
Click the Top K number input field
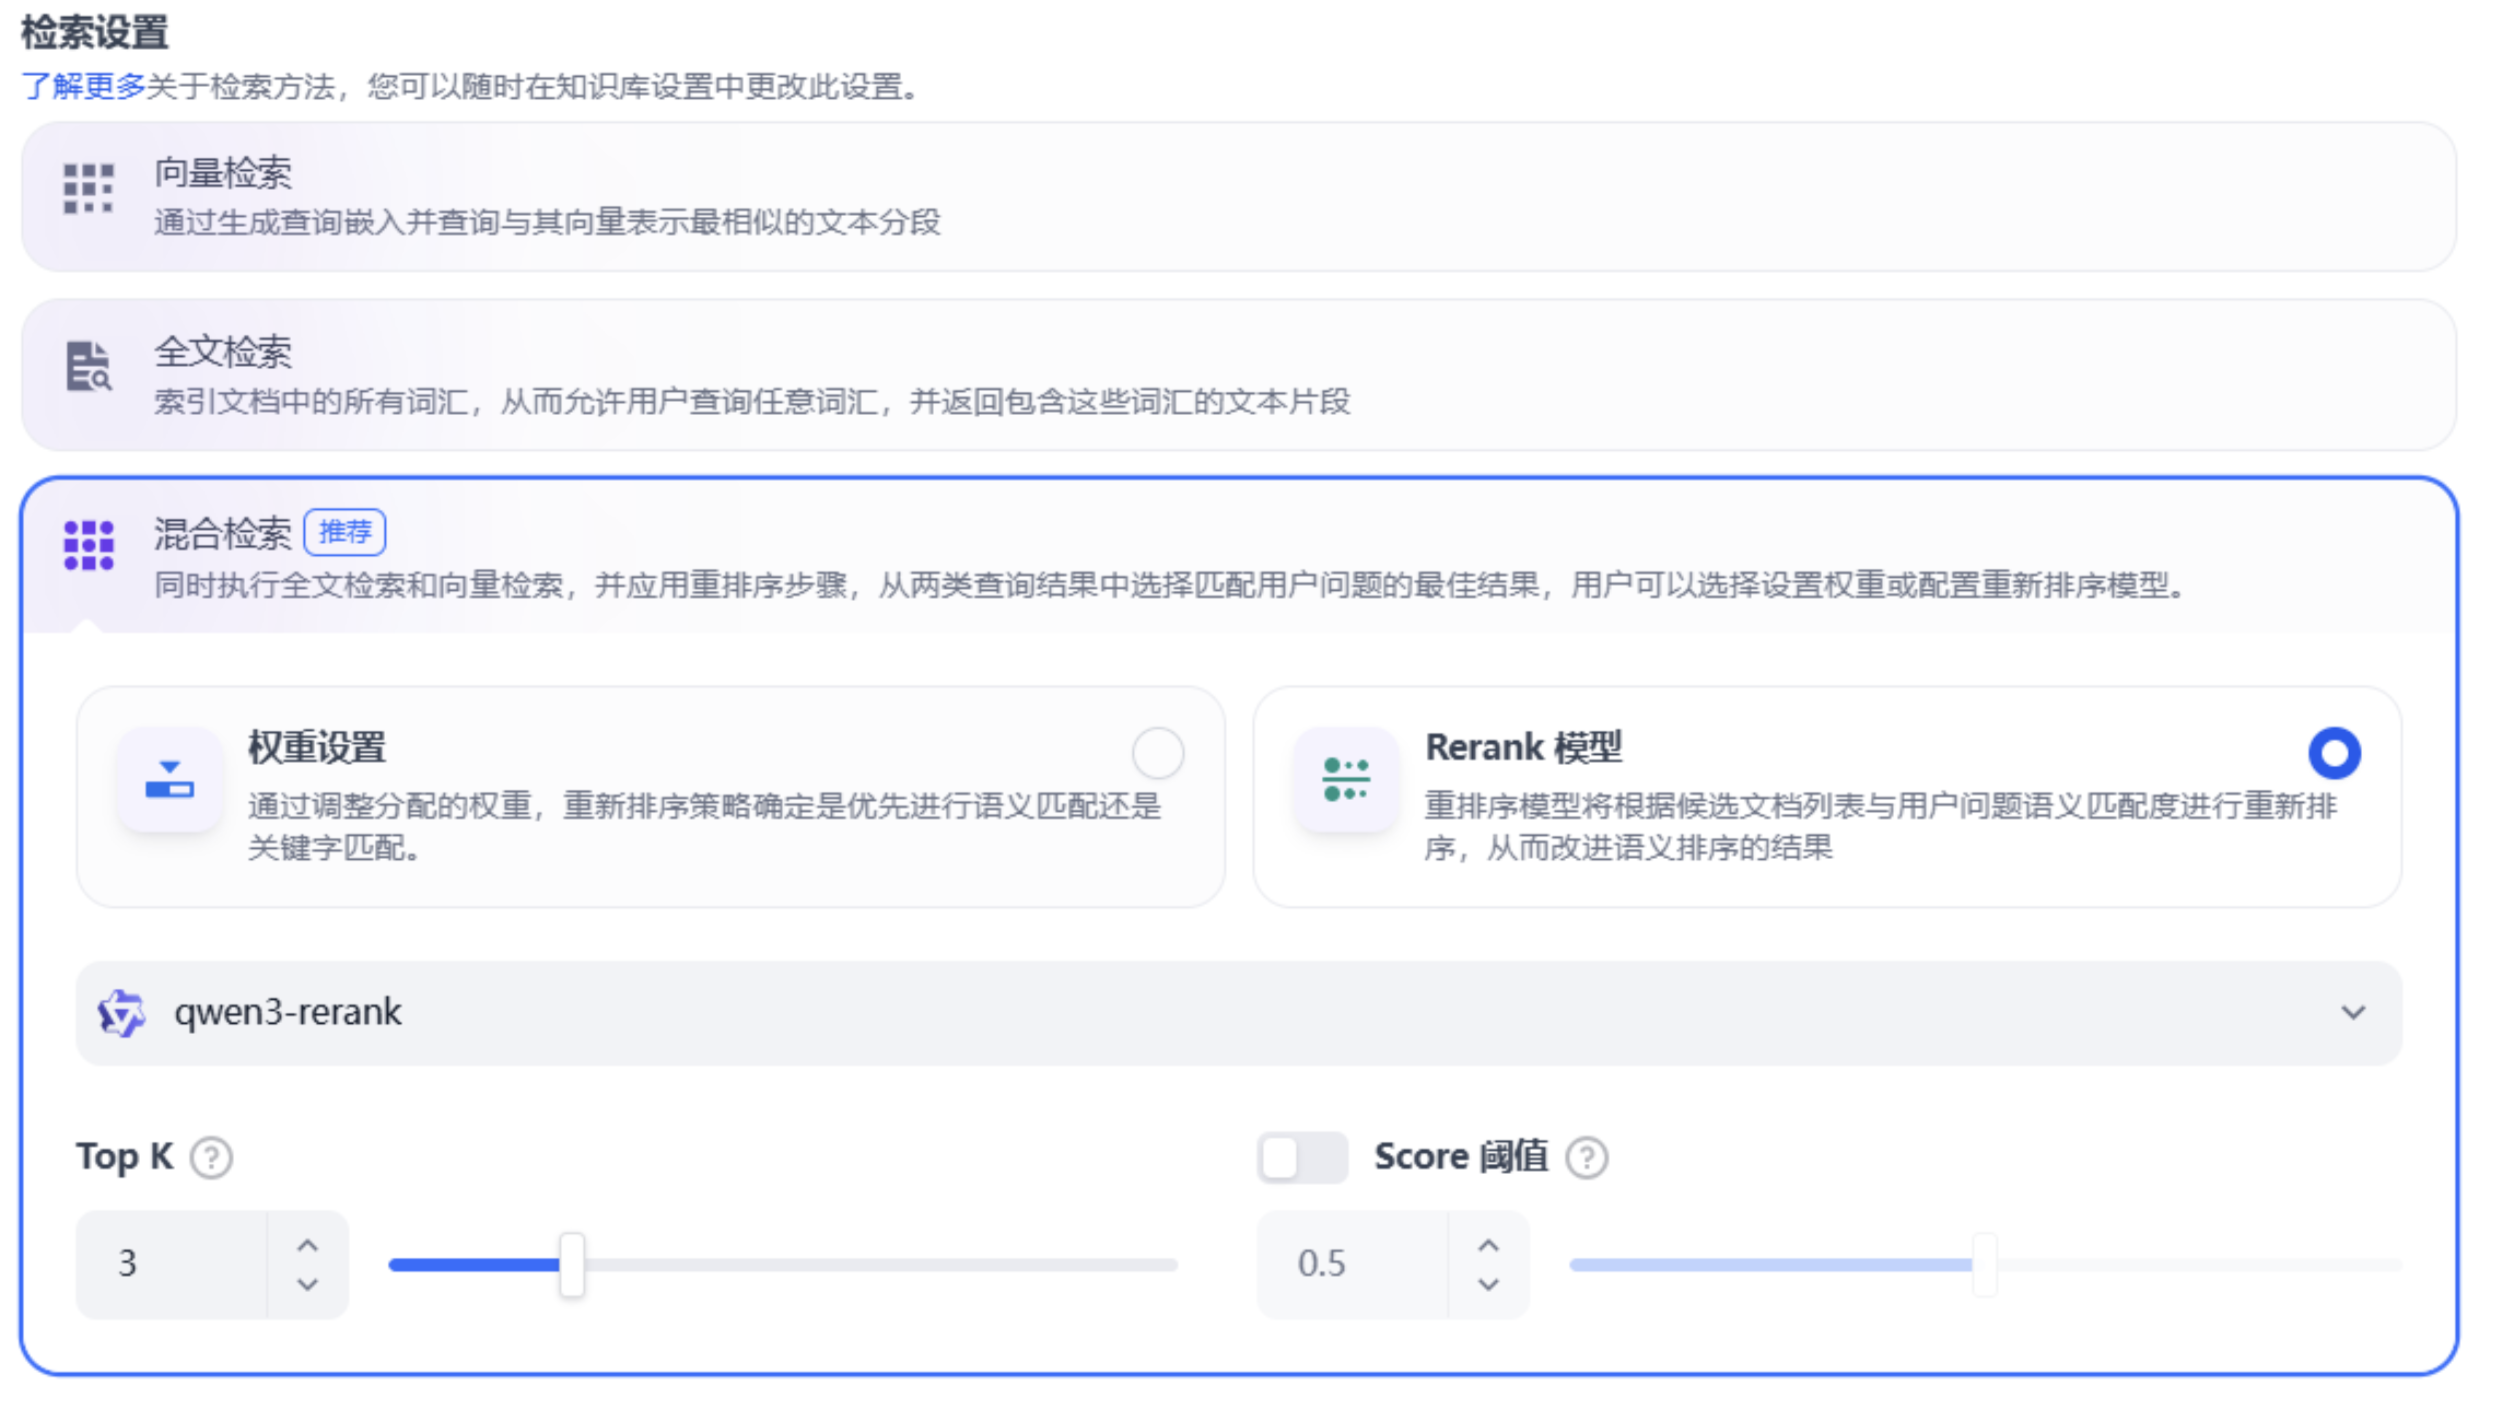[x=172, y=1264]
